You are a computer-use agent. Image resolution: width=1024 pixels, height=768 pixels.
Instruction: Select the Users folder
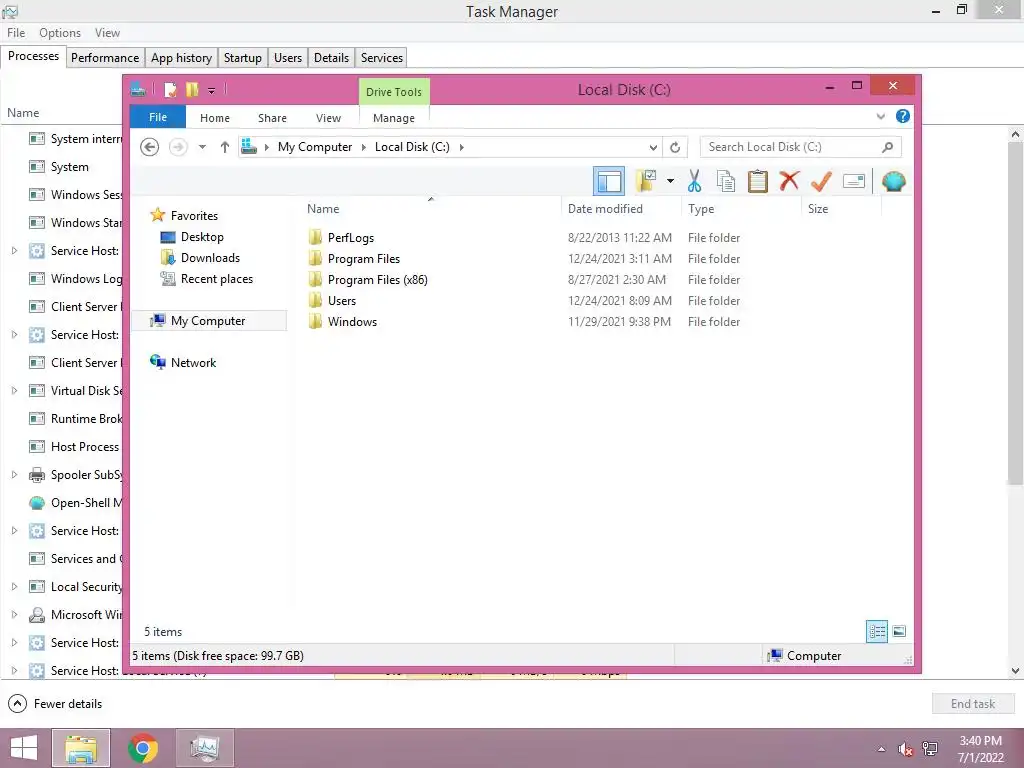coord(342,300)
